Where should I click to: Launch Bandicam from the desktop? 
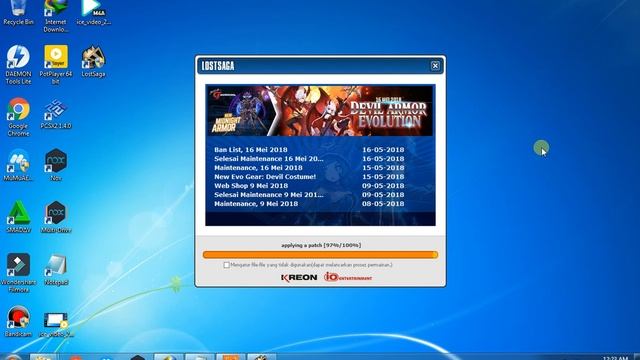[18, 321]
